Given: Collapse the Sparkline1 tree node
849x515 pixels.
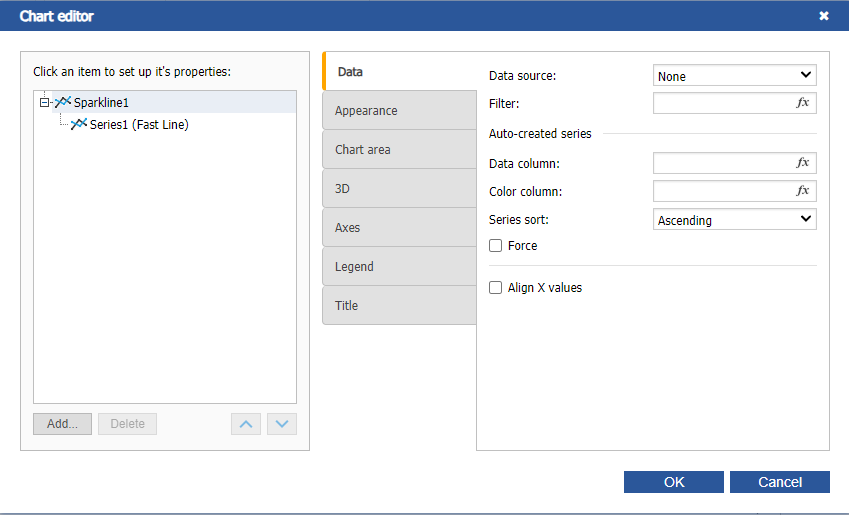Looking at the screenshot, I should [44, 102].
